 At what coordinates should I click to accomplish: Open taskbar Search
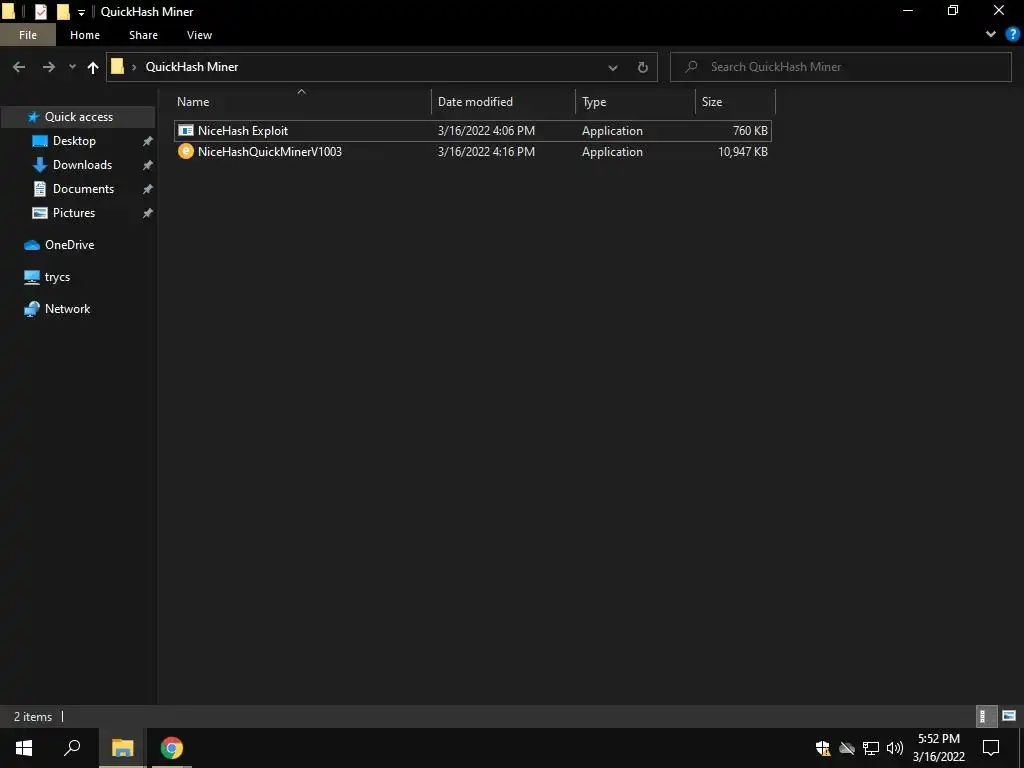(x=72, y=748)
